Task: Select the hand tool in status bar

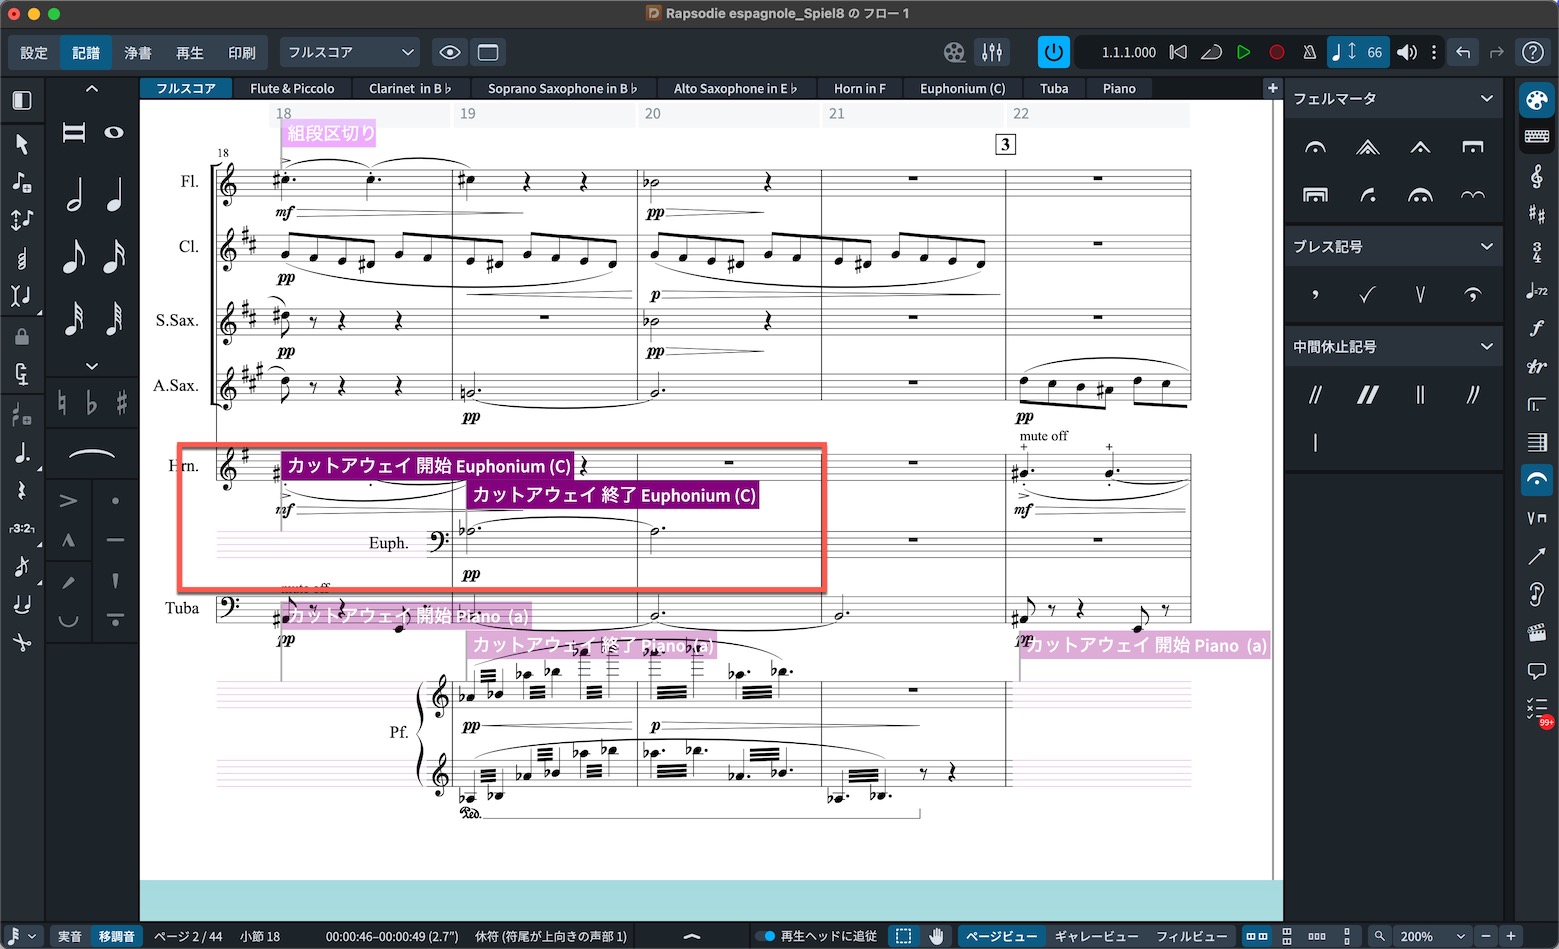Action: tap(936, 936)
